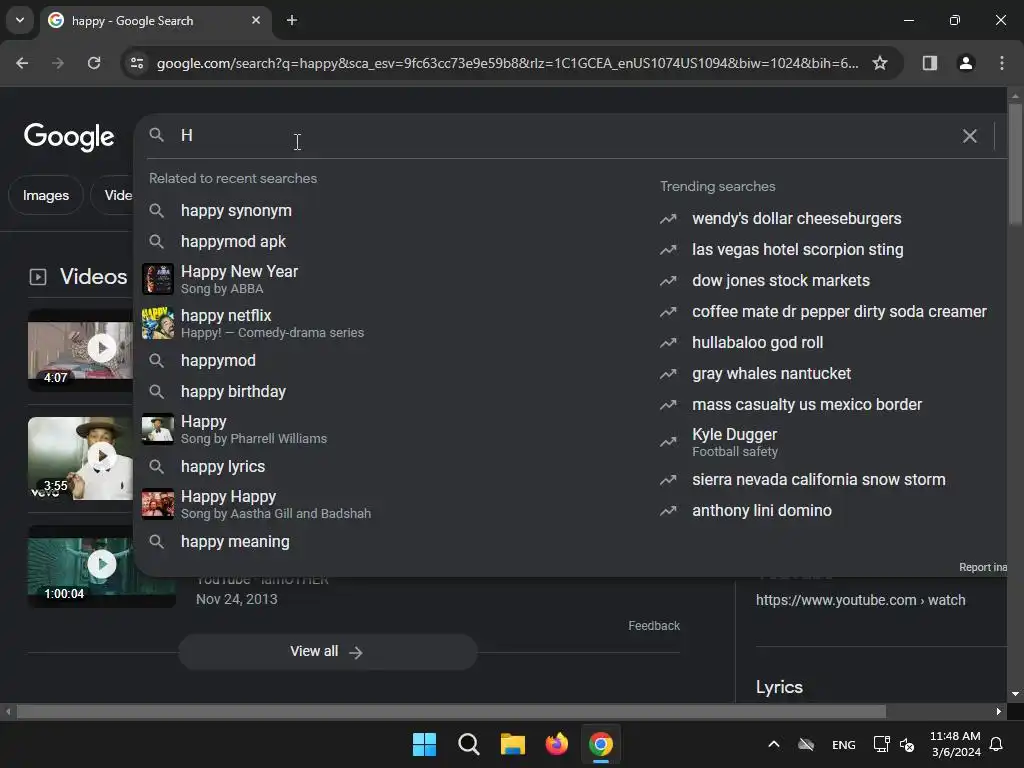Select trending gray whales nantucket

click(x=771, y=374)
